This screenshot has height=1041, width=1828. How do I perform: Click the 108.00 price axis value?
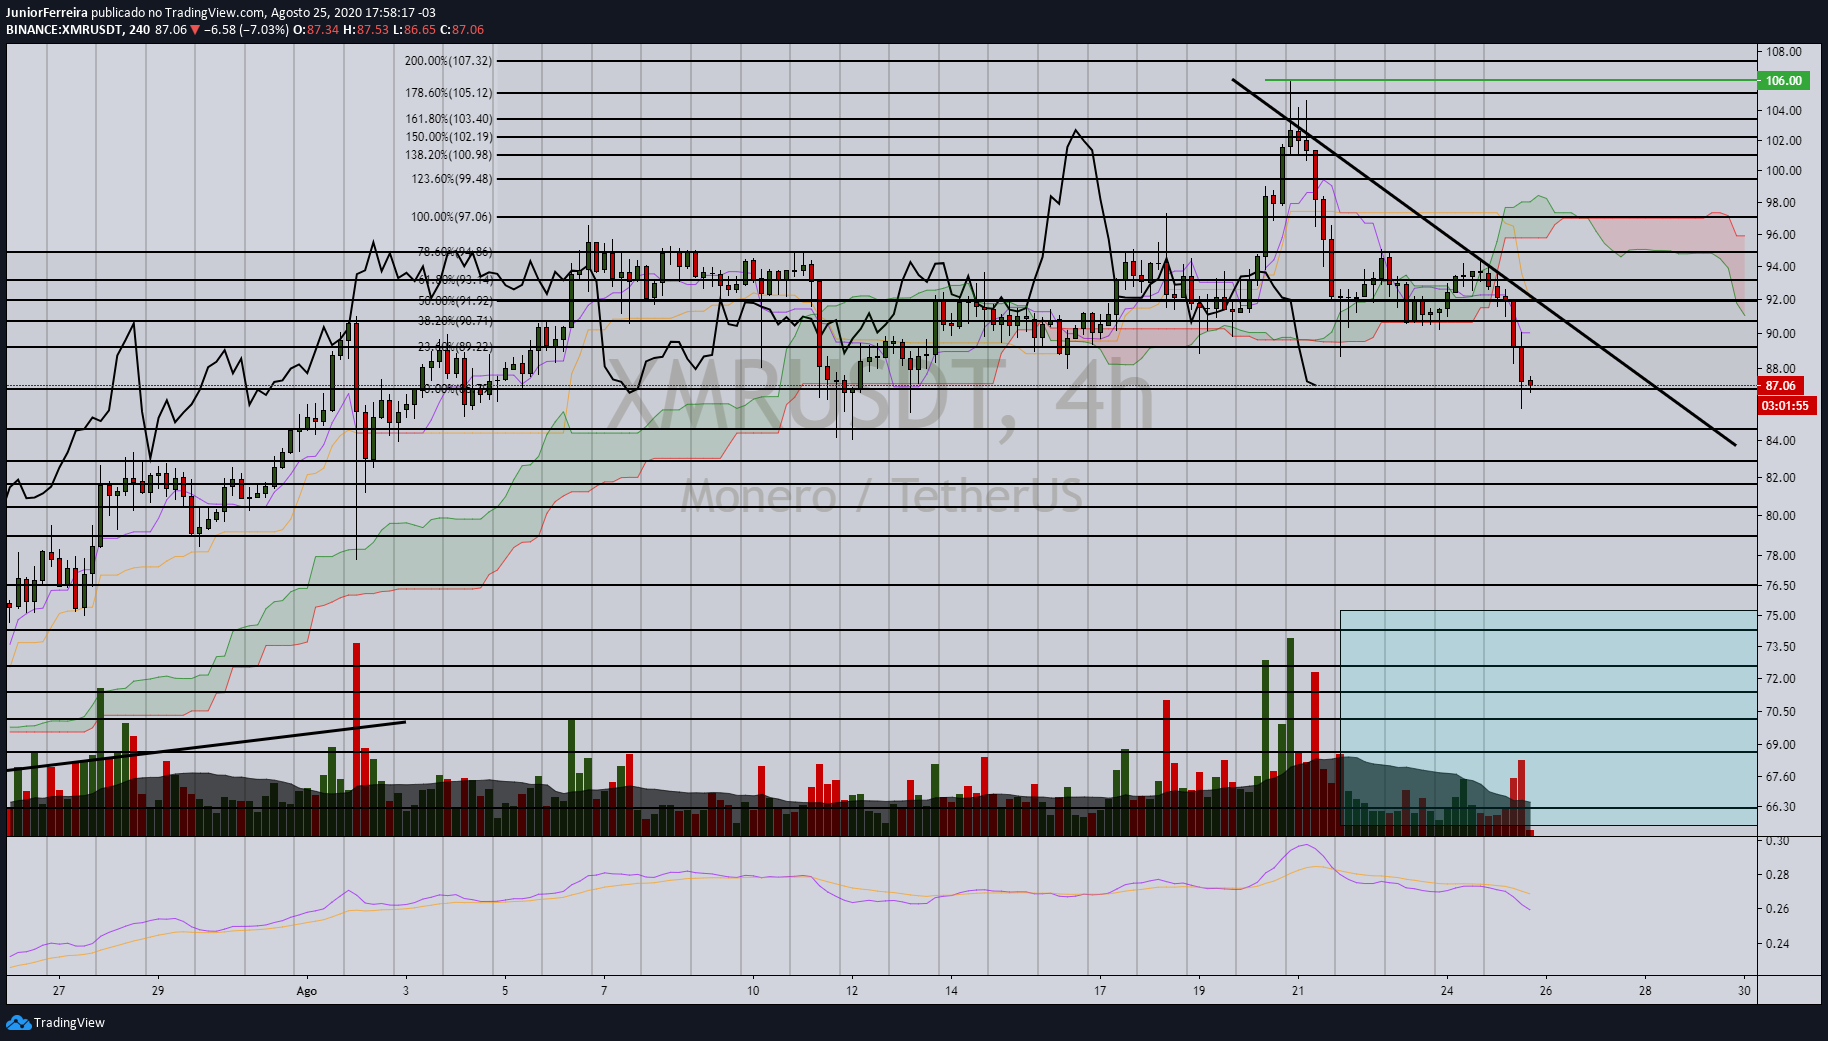click(x=1784, y=52)
